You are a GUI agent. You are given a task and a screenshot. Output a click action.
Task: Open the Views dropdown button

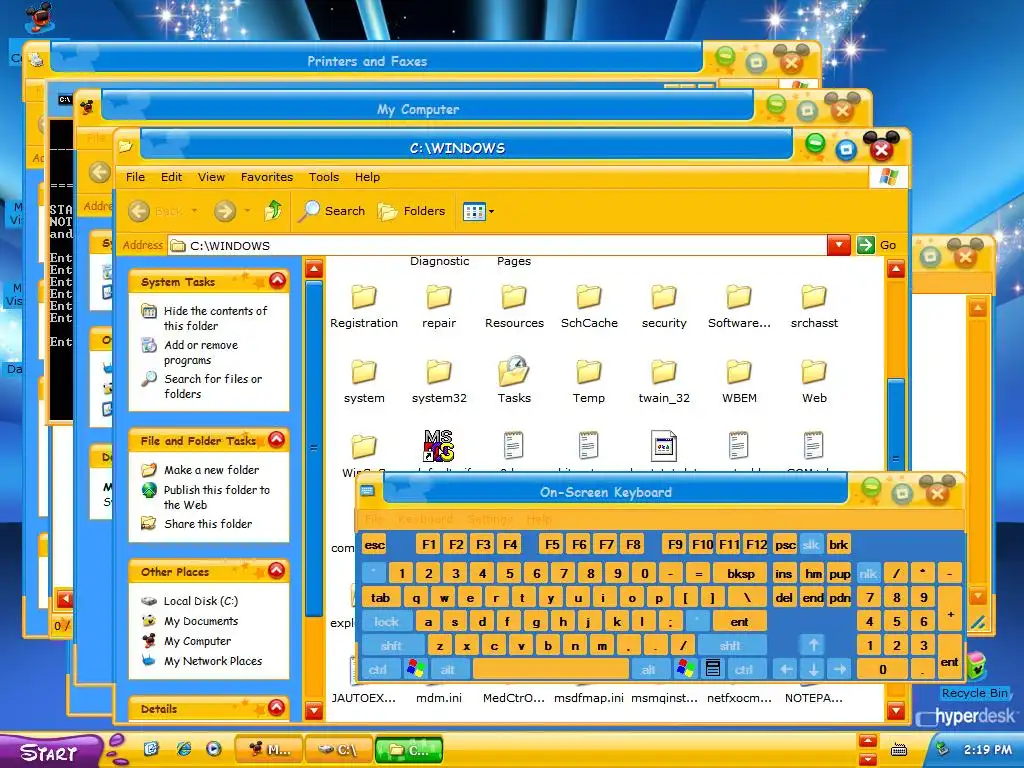click(479, 211)
